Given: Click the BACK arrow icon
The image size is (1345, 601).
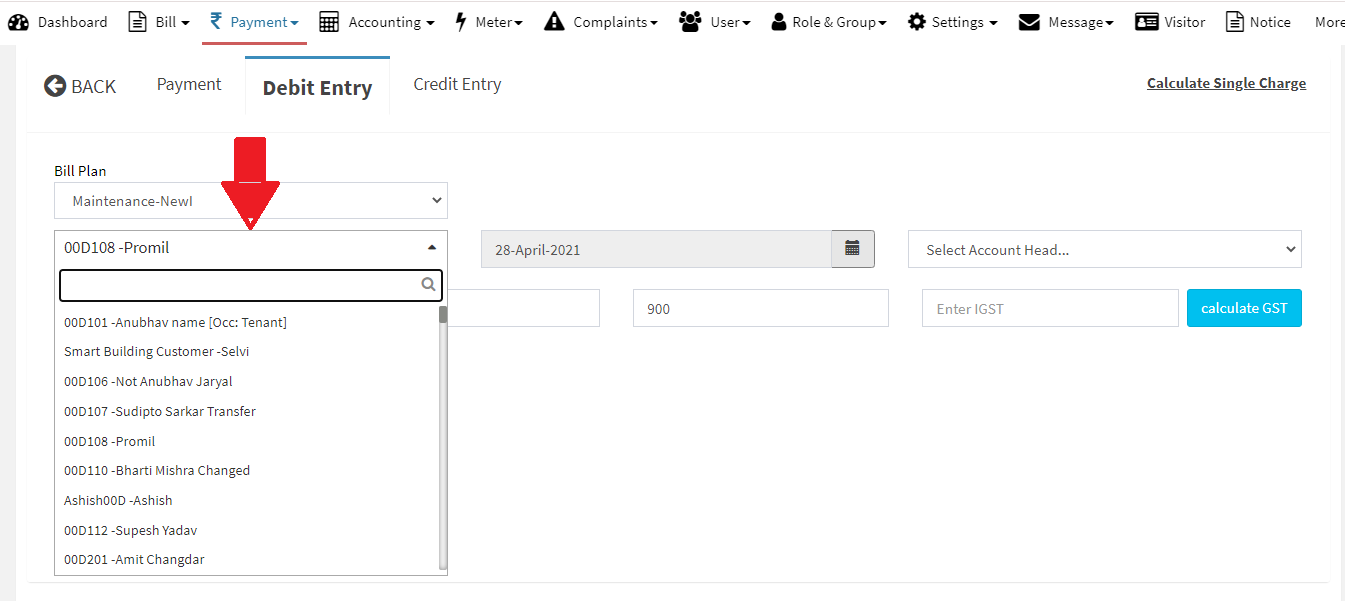Looking at the screenshot, I should (55, 86).
